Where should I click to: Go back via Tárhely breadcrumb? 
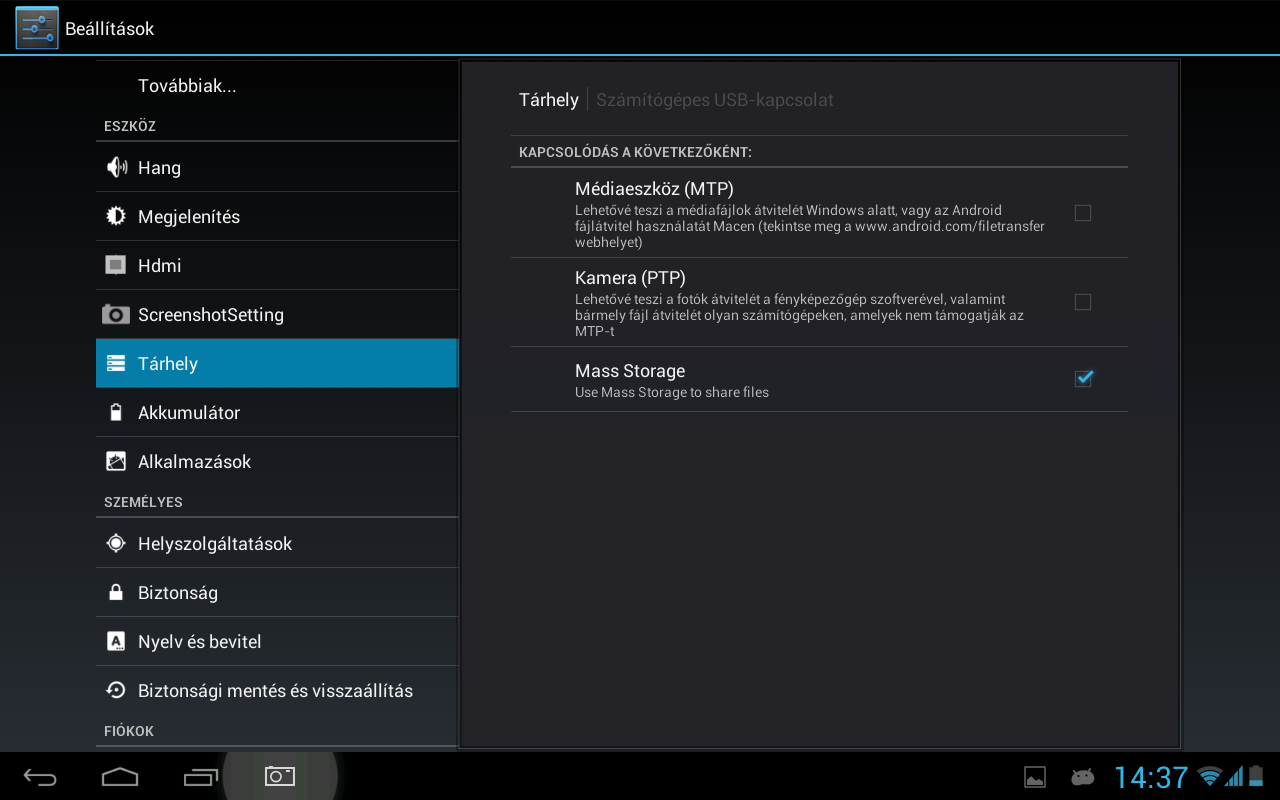pos(548,100)
